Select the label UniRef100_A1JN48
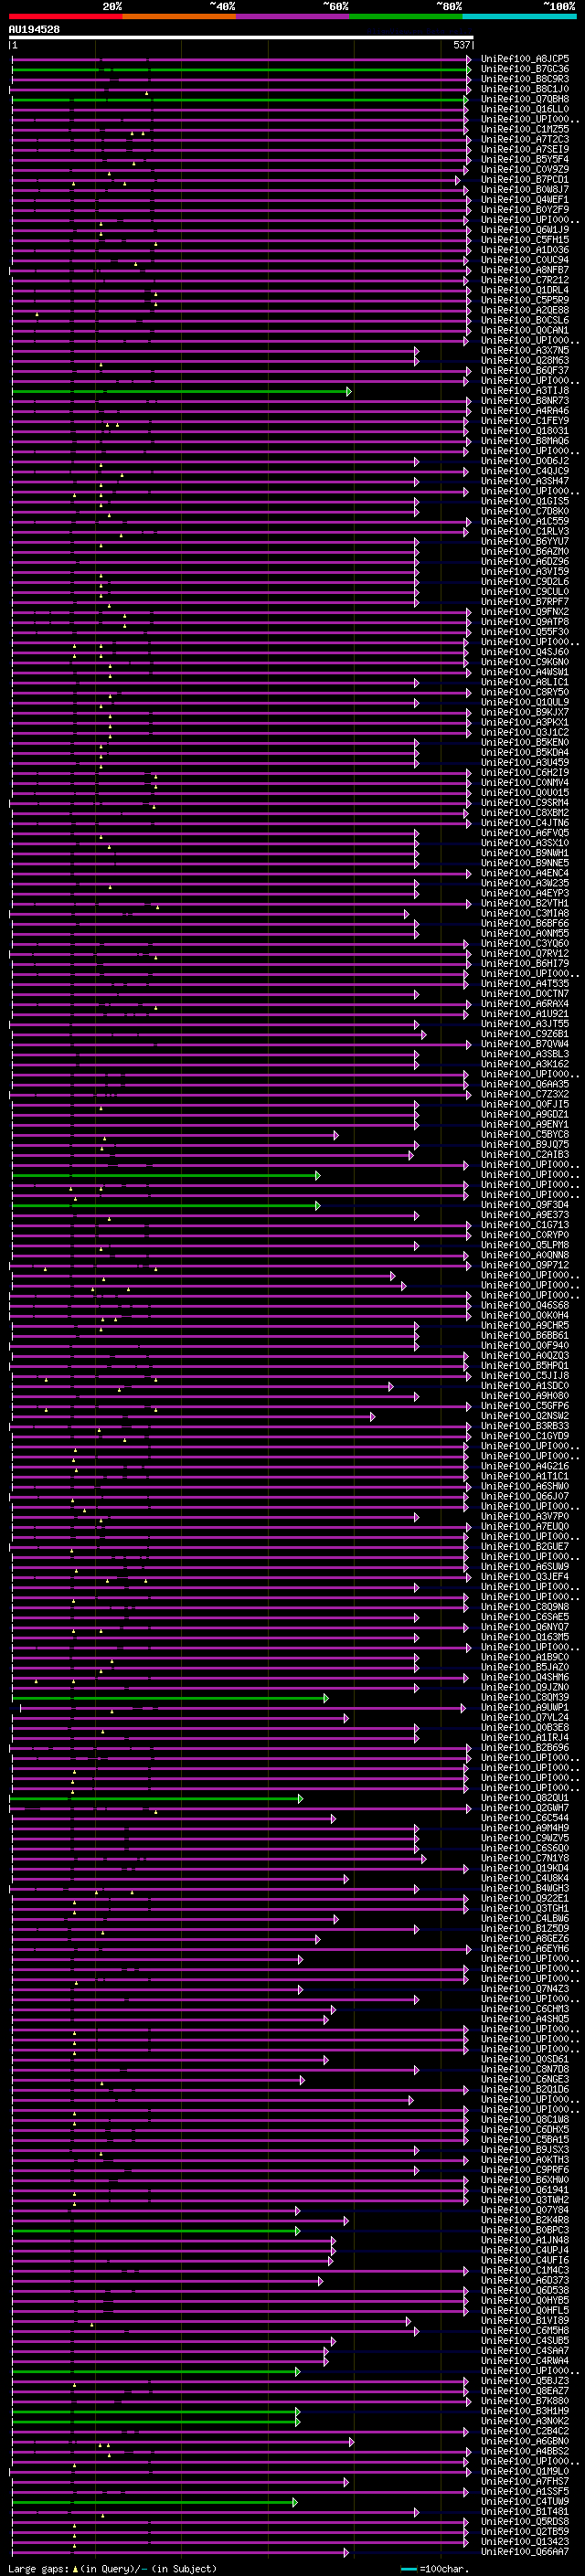Viewport: 585px width, 2576px height. tap(525, 2241)
